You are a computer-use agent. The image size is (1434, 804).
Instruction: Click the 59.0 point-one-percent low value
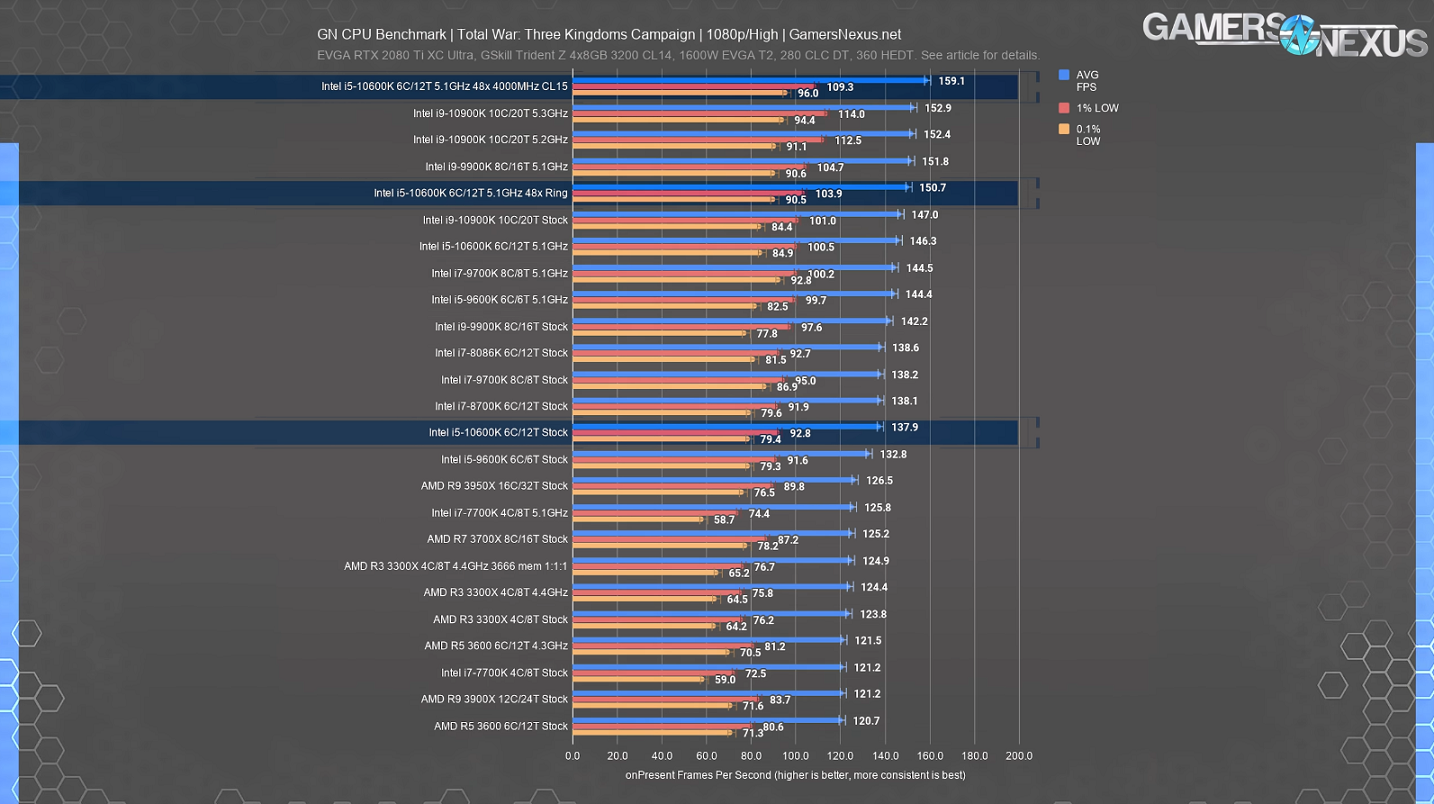tap(725, 680)
